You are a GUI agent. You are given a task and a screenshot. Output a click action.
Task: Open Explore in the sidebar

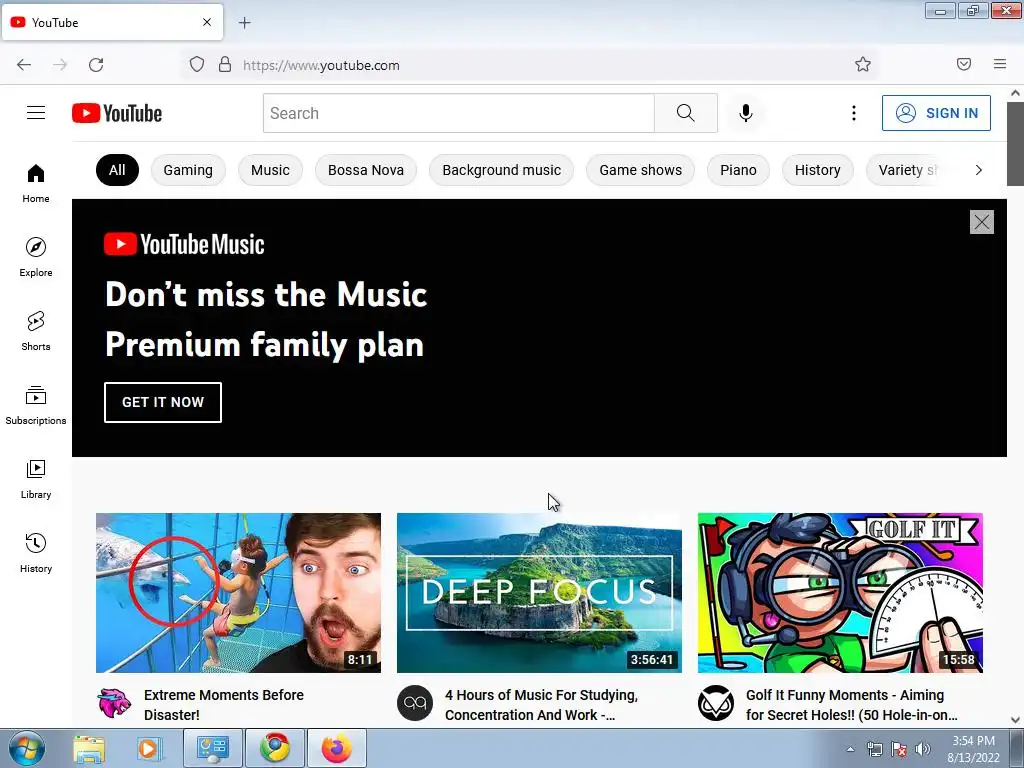tap(36, 257)
